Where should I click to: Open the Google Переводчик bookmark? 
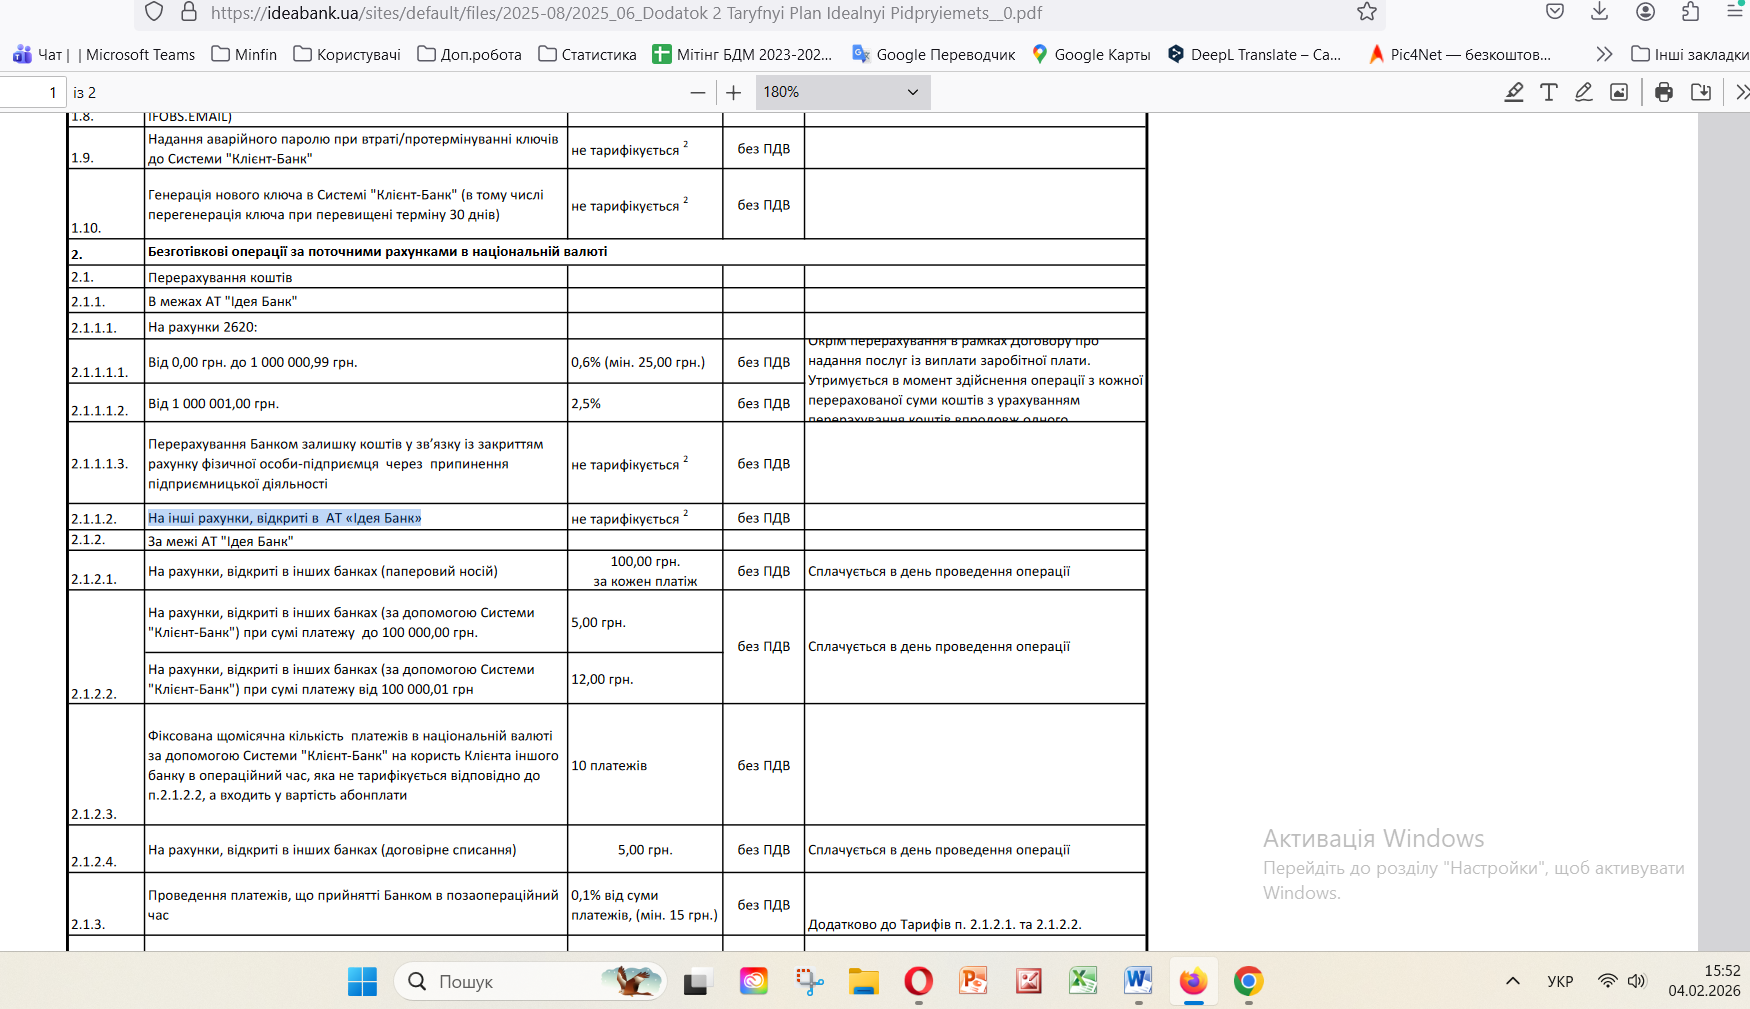pyautogui.click(x=933, y=54)
